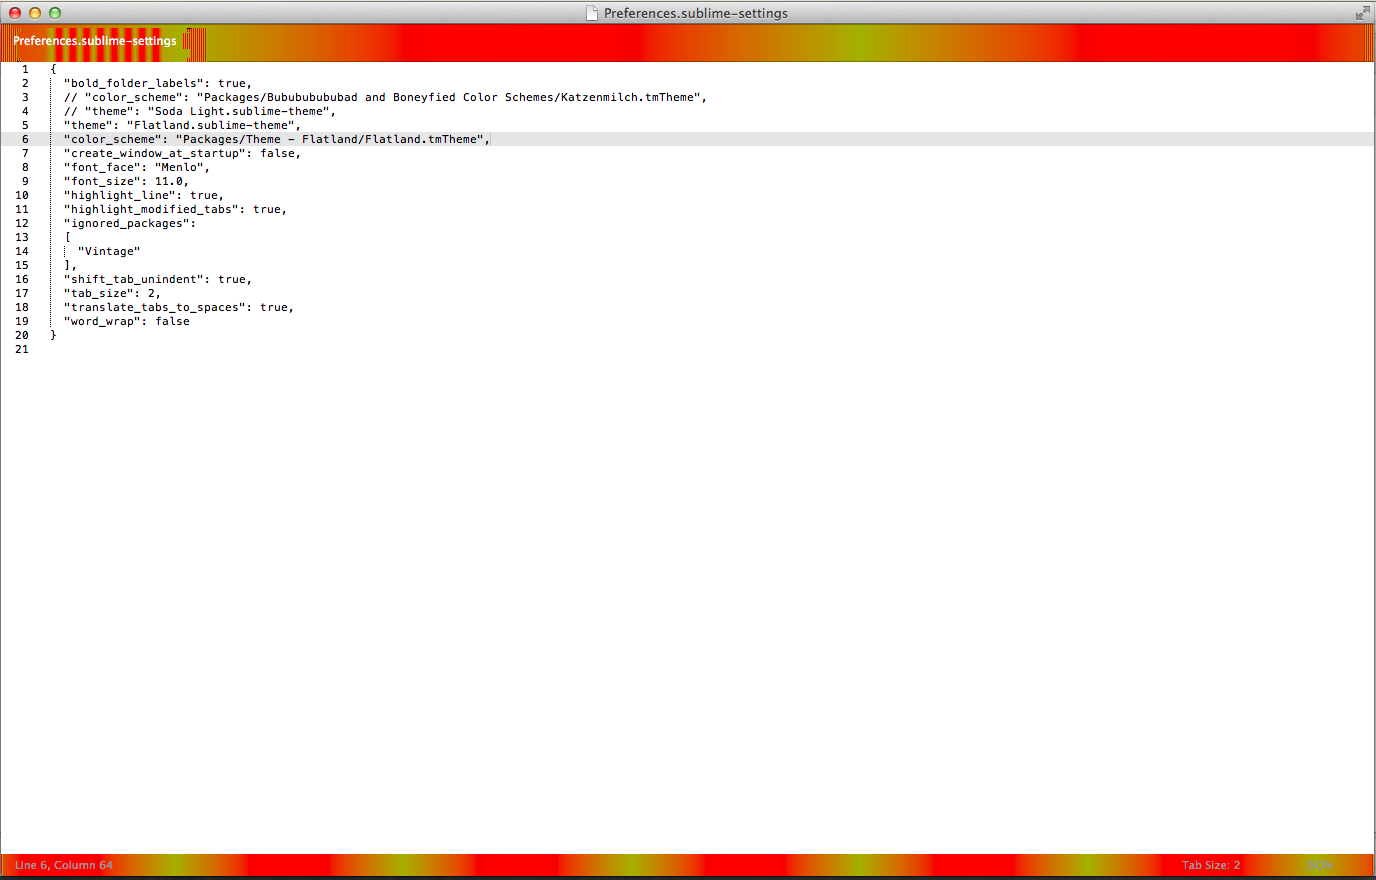Viewport: 1376px width, 880px height.
Task: Click the "Vintage" entry in ignored packages
Action: pyautogui.click(x=109, y=252)
